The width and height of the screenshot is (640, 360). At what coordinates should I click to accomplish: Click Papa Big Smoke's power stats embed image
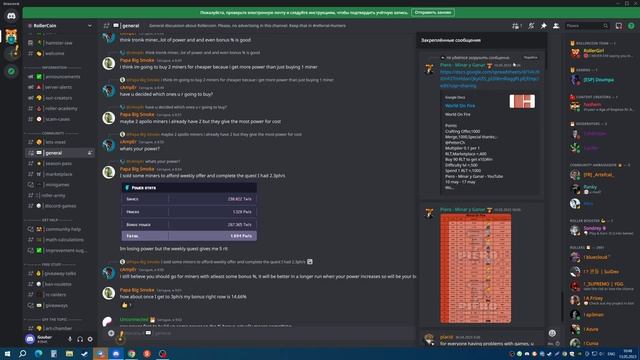pos(189,212)
